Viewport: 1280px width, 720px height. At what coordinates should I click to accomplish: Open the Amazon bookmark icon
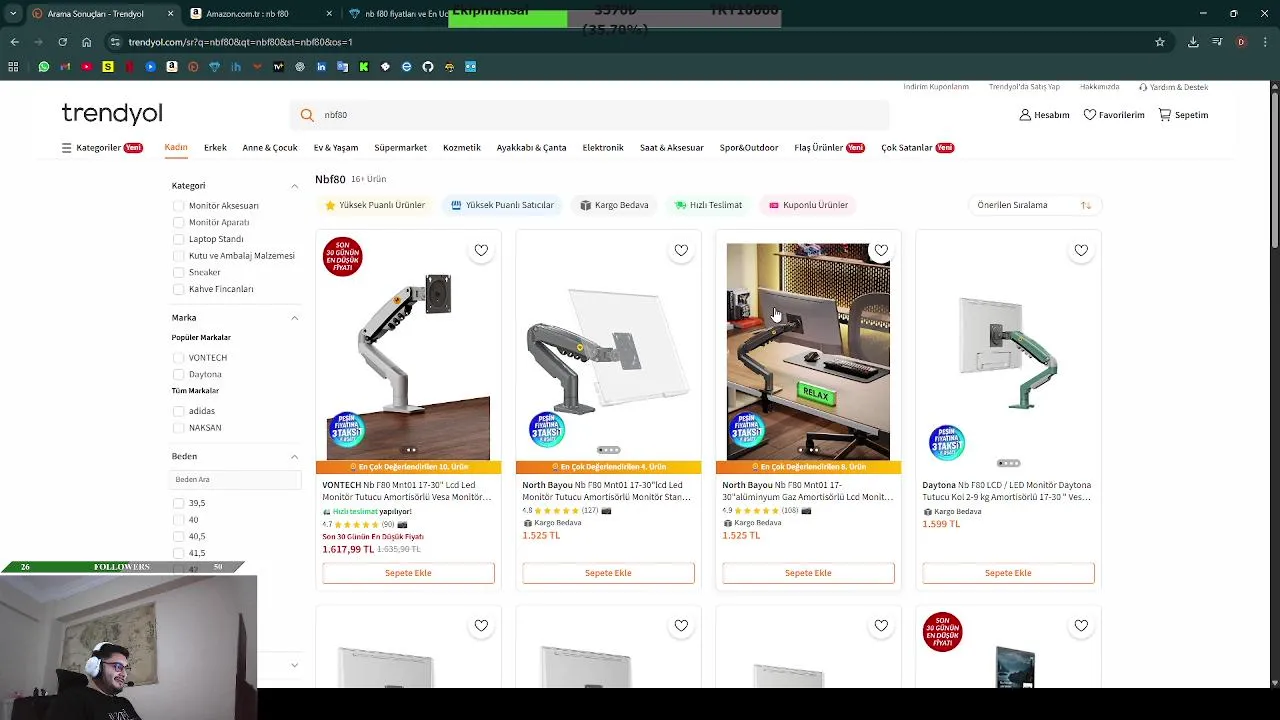pyautogui.click(x=172, y=67)
